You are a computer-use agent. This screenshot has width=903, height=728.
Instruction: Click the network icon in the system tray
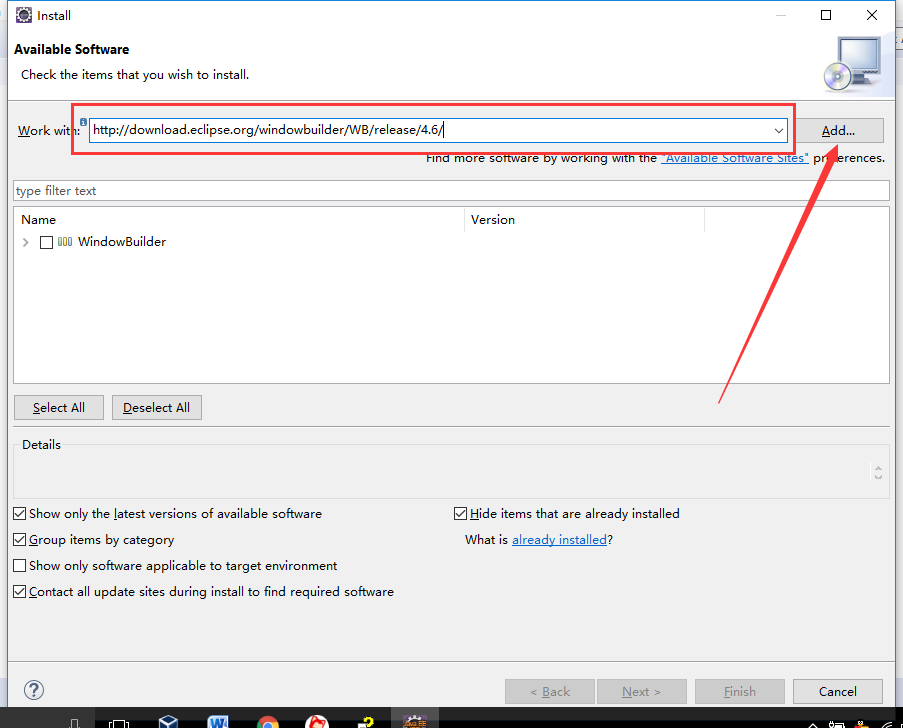coord(889,724)
